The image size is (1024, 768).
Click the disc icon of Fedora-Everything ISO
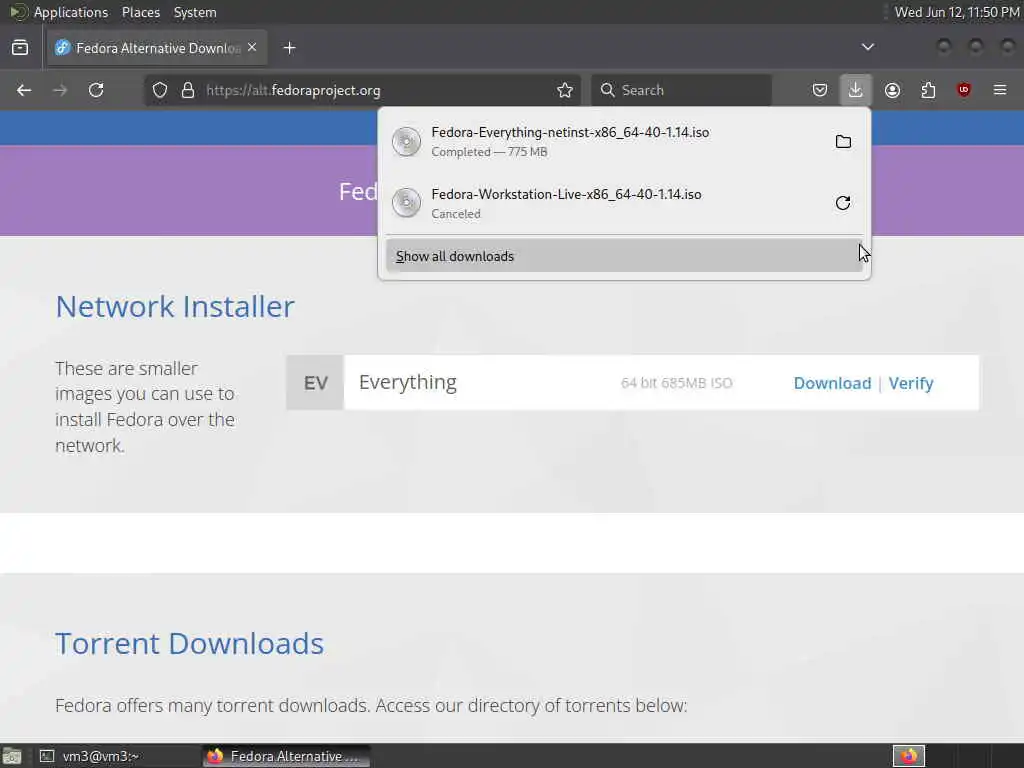(x=406, y=142)
